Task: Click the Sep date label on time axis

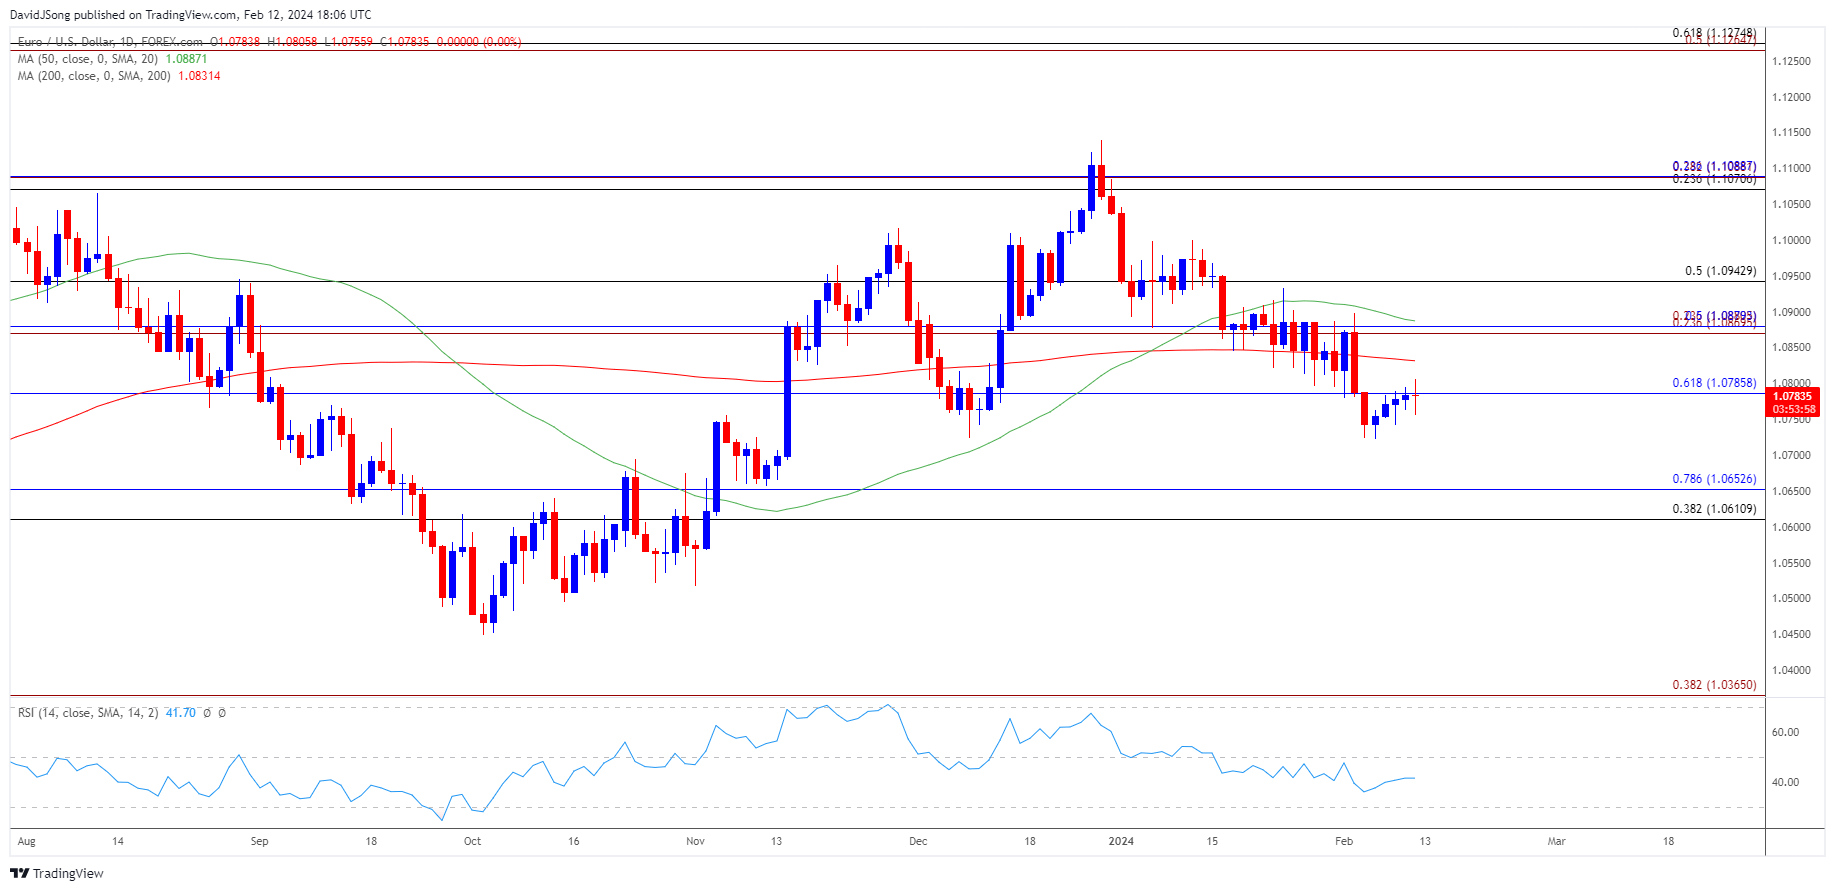Action: [x=260, y=841]
